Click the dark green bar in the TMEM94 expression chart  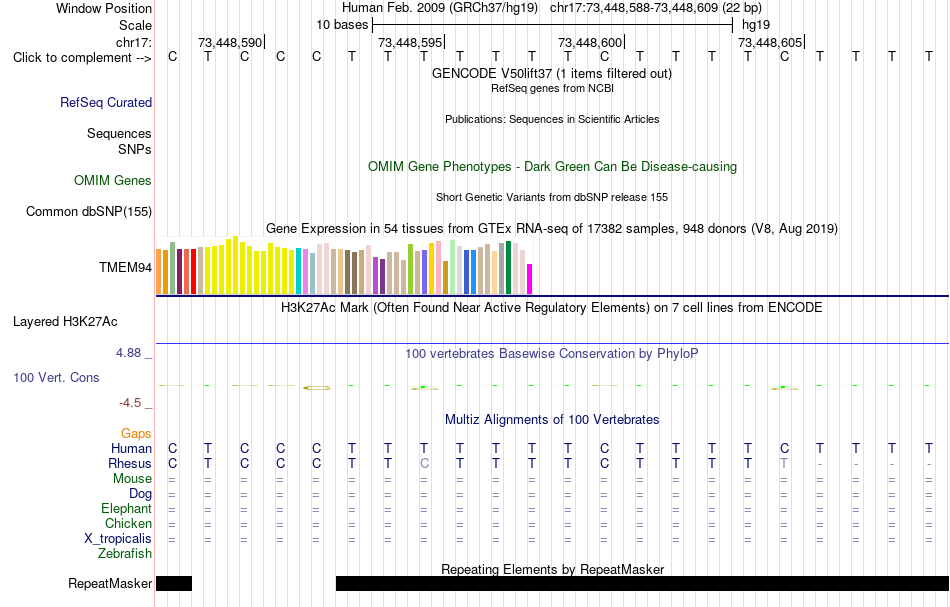[x=508, y=268]
